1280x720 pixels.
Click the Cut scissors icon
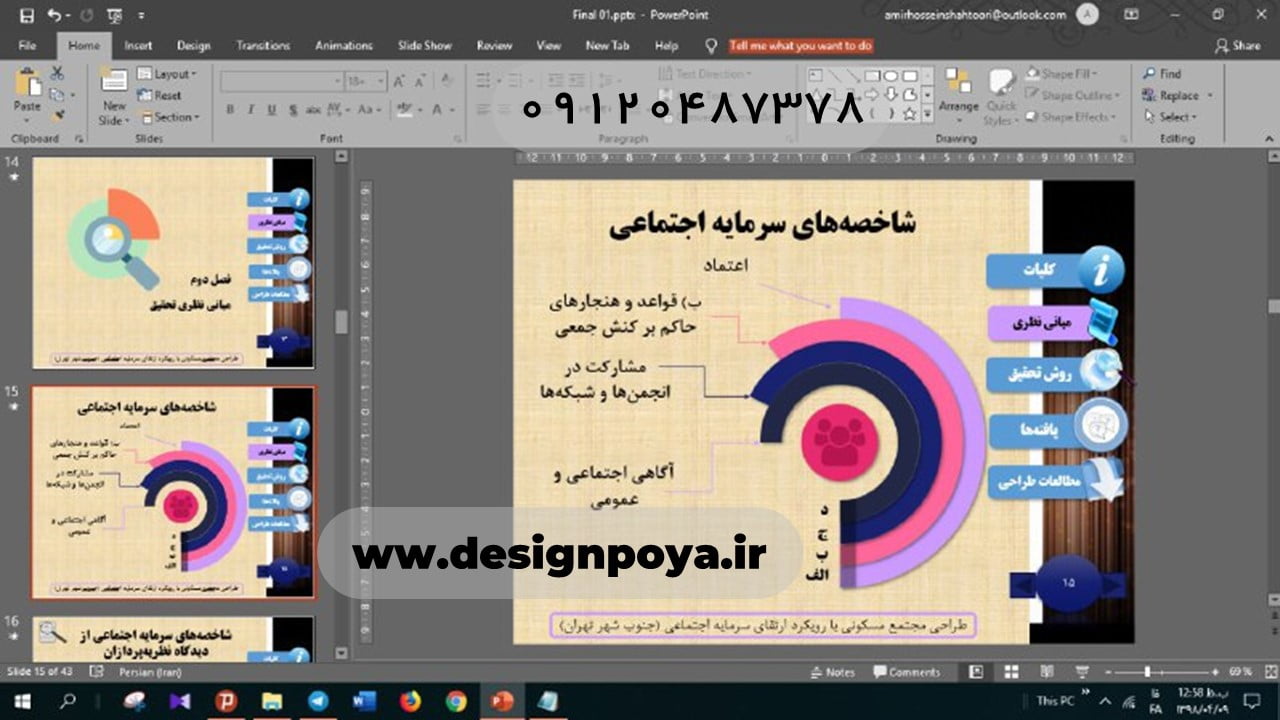(x=57, y=73)
